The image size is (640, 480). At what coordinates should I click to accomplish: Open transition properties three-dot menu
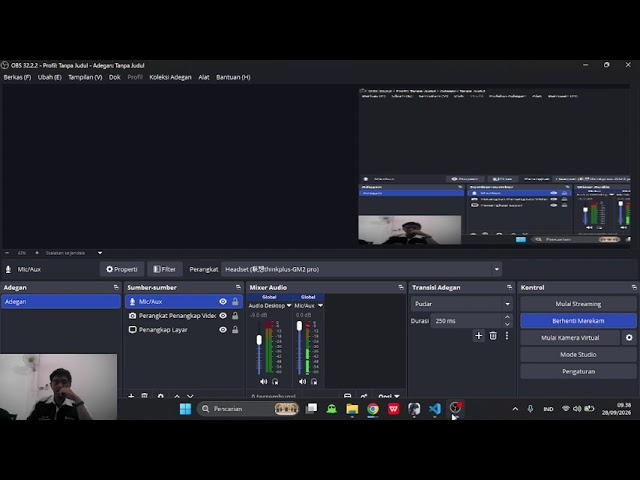[507, 336]
